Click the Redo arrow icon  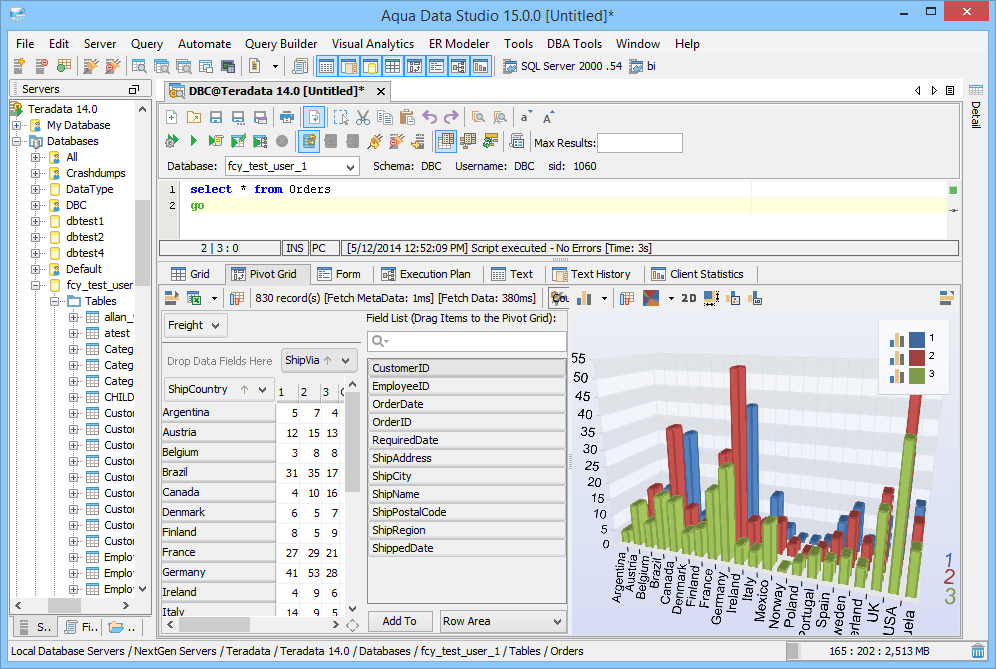tap(451, 117)
